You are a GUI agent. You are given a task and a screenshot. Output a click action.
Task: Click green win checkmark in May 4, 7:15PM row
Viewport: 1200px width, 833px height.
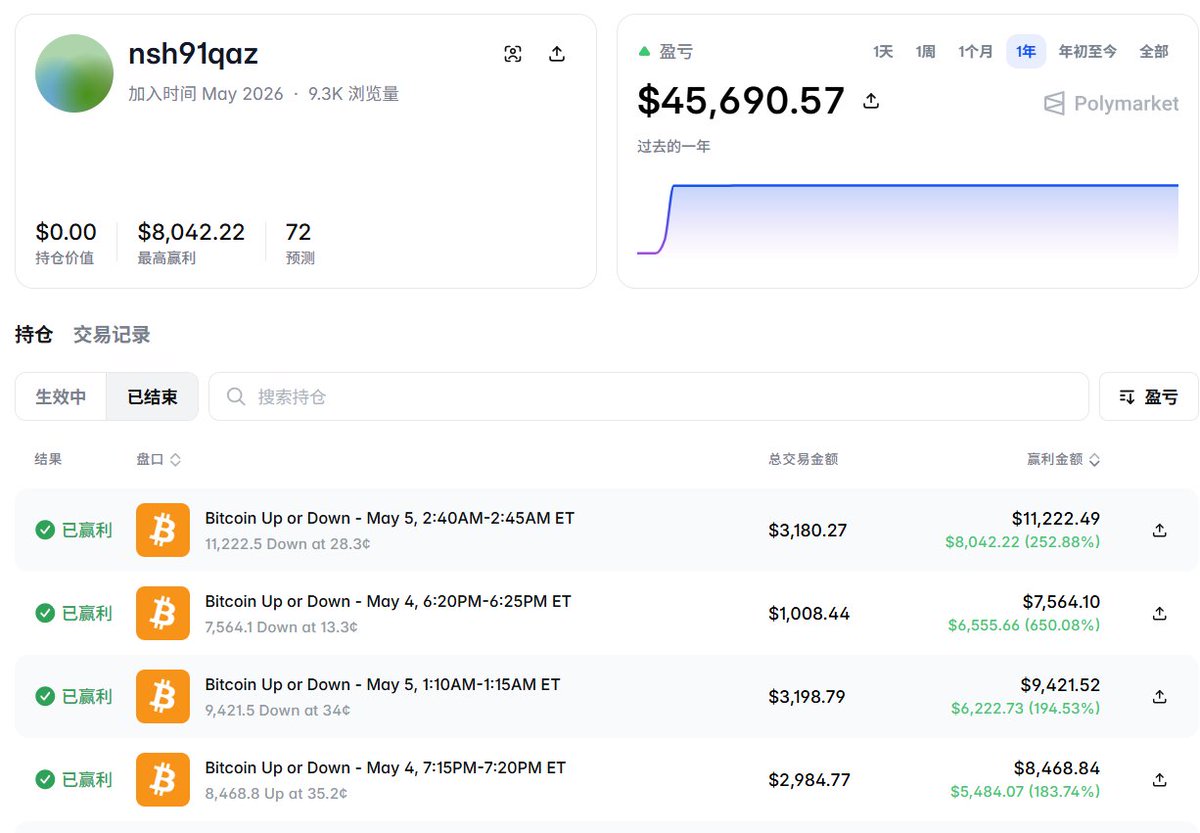45,779
